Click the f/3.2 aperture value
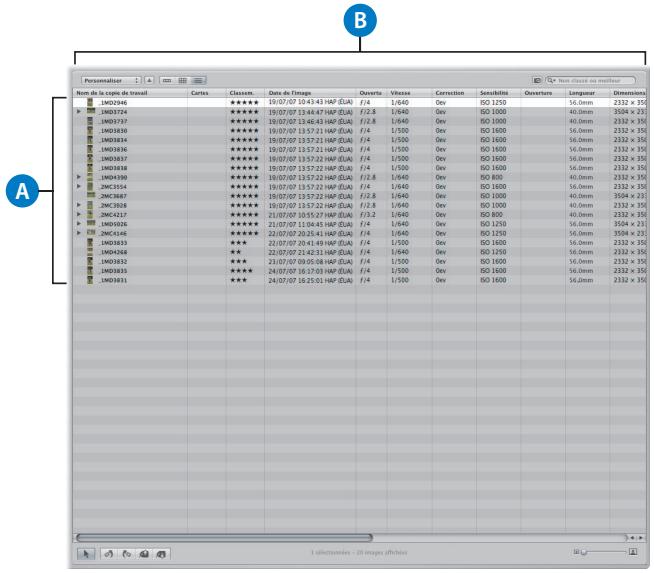This screenshot has width=654, height=573. tap(367, 214)
